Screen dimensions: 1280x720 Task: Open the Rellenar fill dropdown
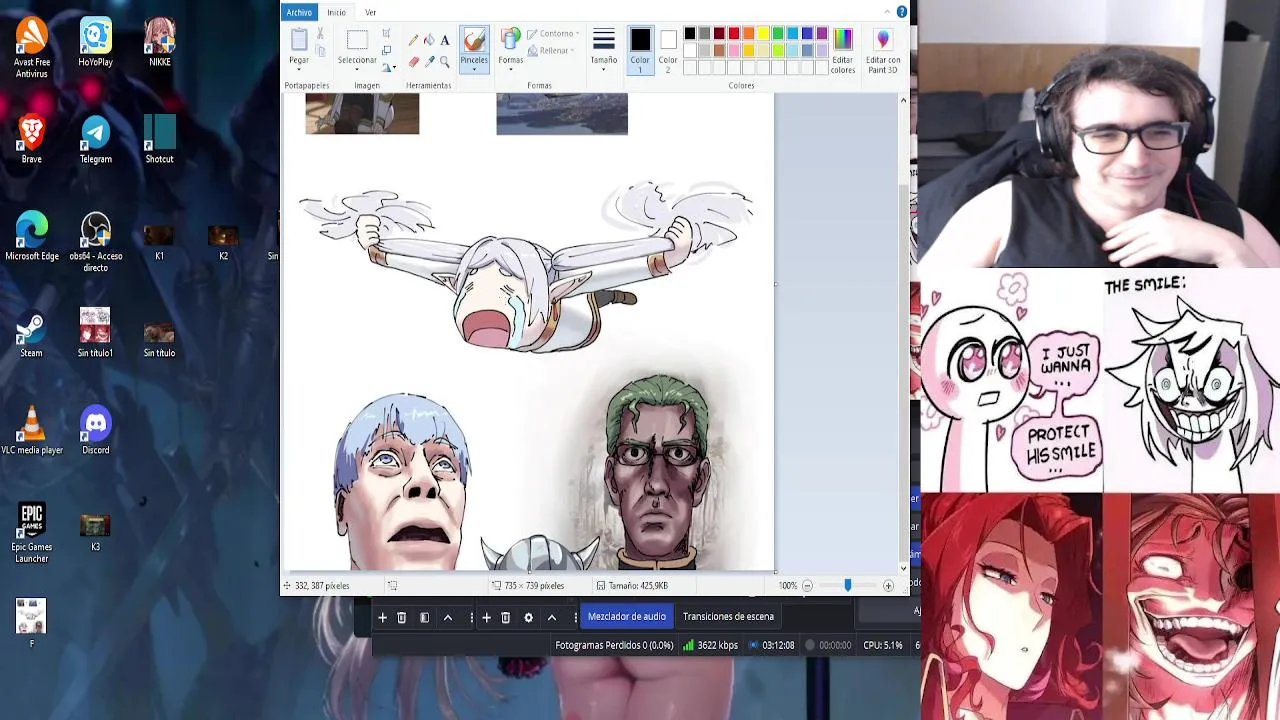[x=549, y=51]
